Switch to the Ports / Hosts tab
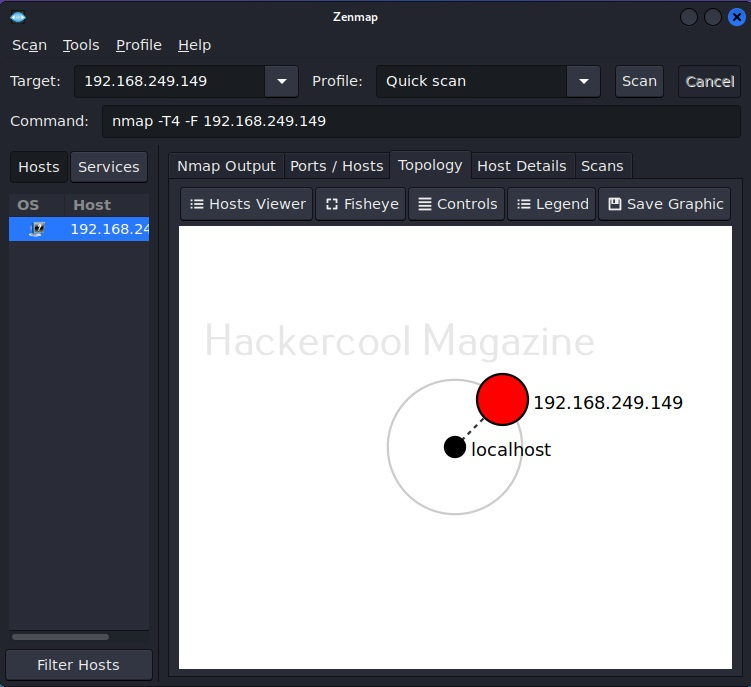Image resolution: width=751 pixels, height=687 pixels. click(x=337, y=166)
